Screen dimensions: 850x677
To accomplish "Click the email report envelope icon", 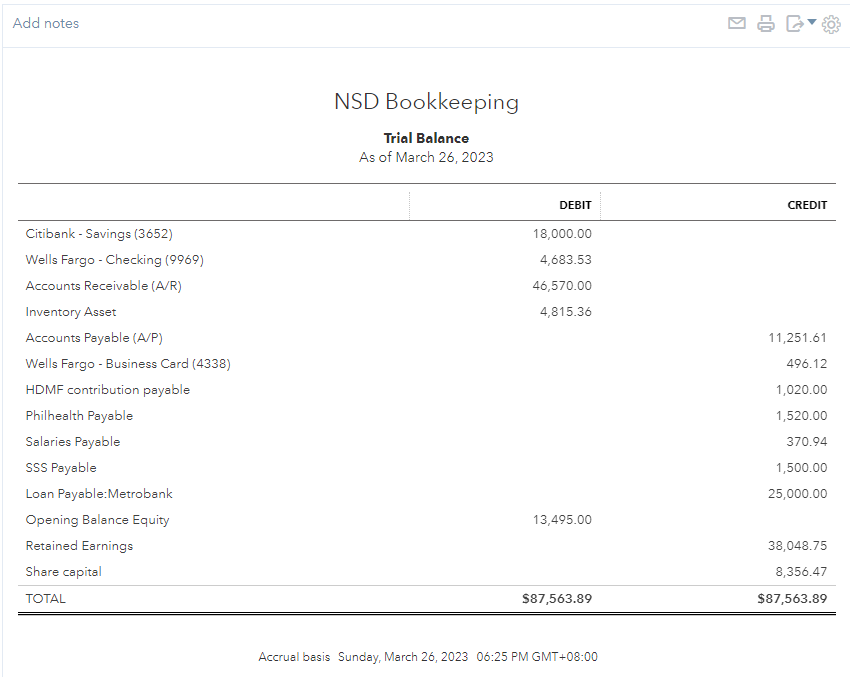I will [737, 24].
